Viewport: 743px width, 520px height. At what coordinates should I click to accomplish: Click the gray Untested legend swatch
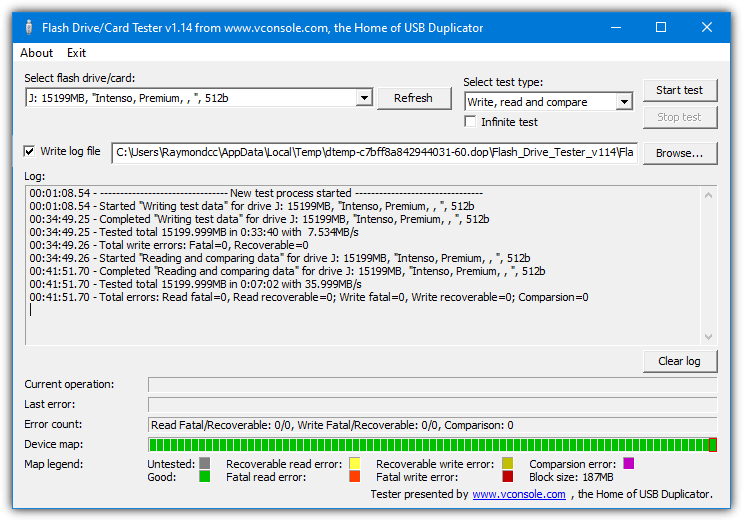[x=205, y=463]
